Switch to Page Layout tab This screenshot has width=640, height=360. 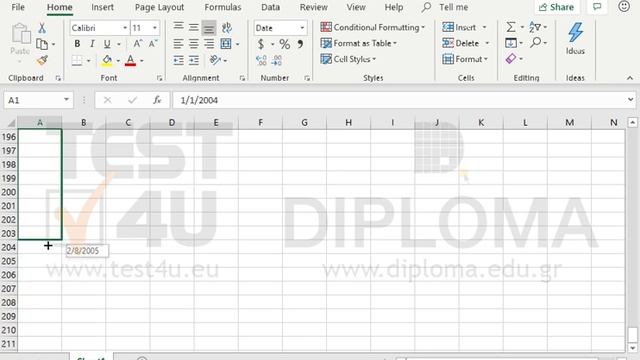coord(159,7)
